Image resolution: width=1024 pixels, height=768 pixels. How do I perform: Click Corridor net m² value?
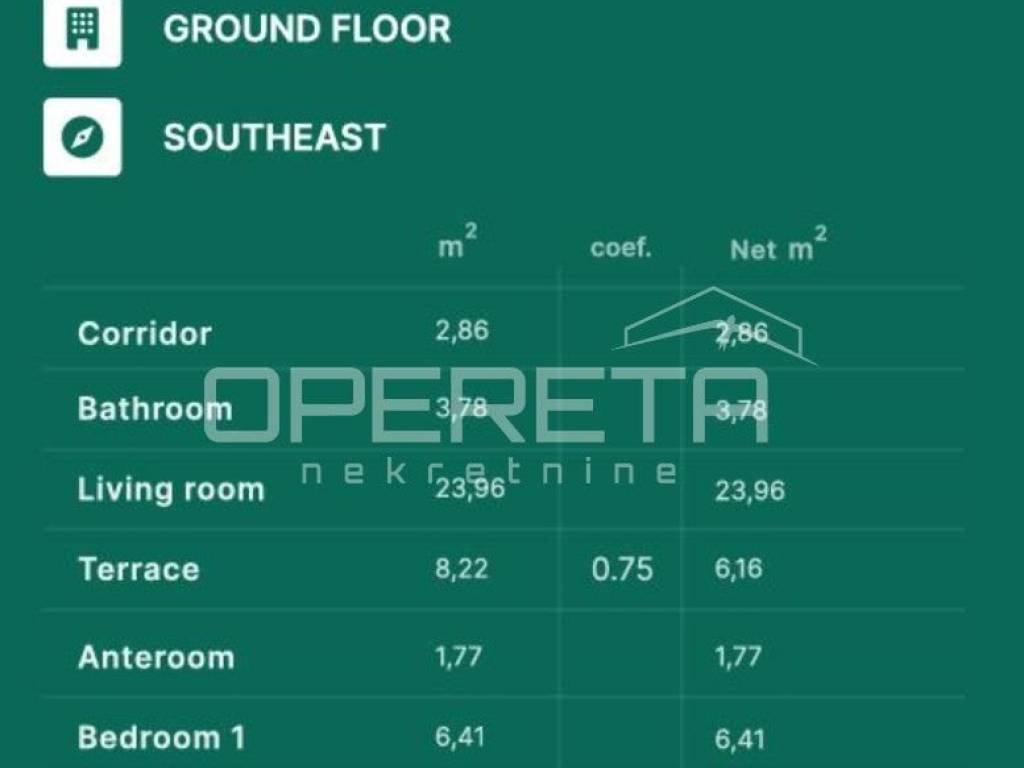742,333
